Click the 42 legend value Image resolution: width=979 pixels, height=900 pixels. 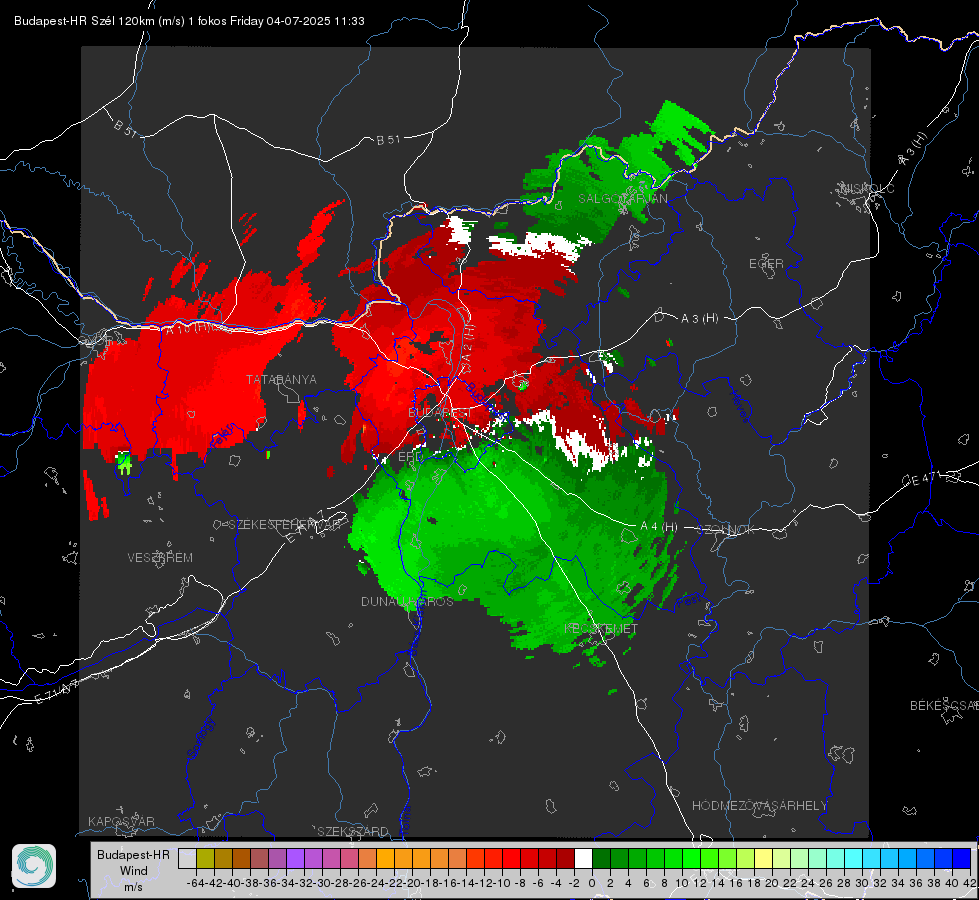(x=969, y=883)
